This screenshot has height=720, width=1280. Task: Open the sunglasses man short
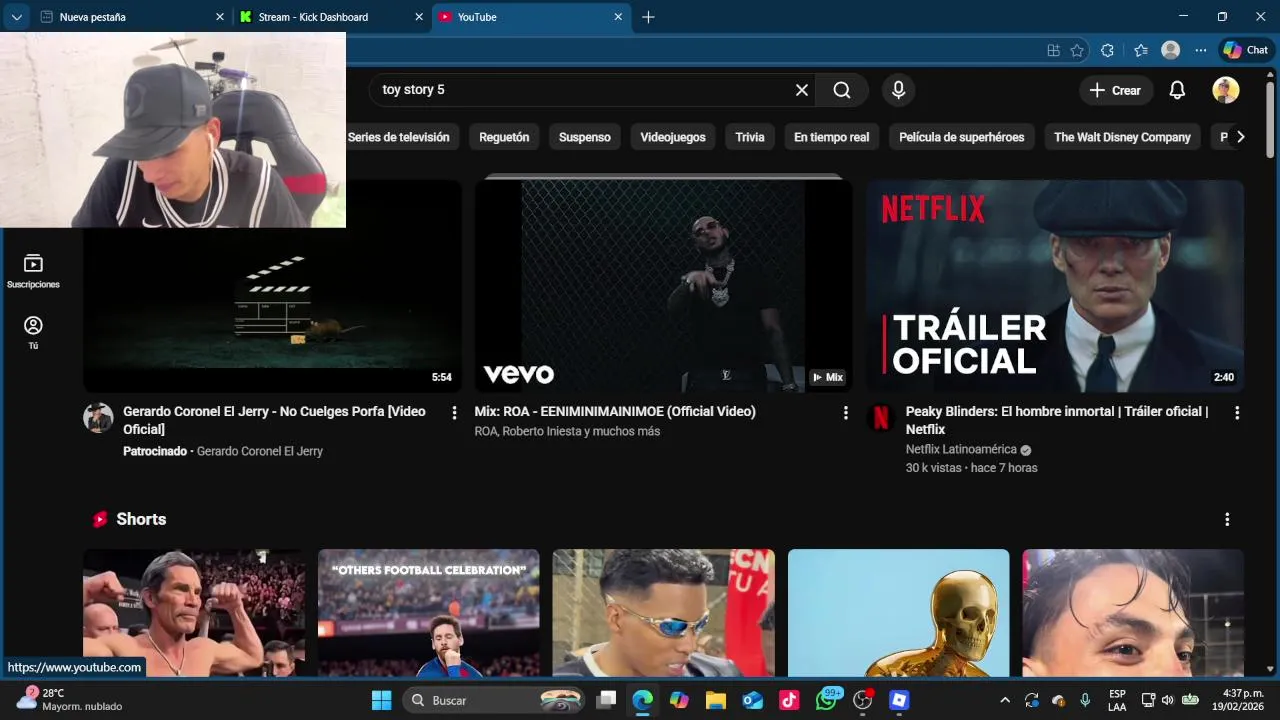(663, 613)
